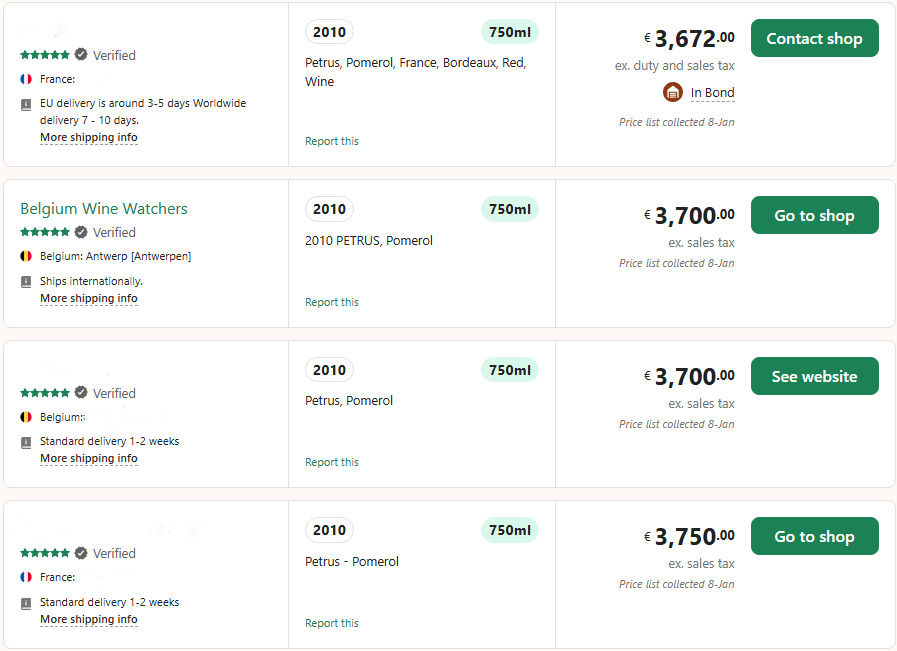Click the In Bond warehouse icon
This screenshot has height=651, width=897.
673,93
